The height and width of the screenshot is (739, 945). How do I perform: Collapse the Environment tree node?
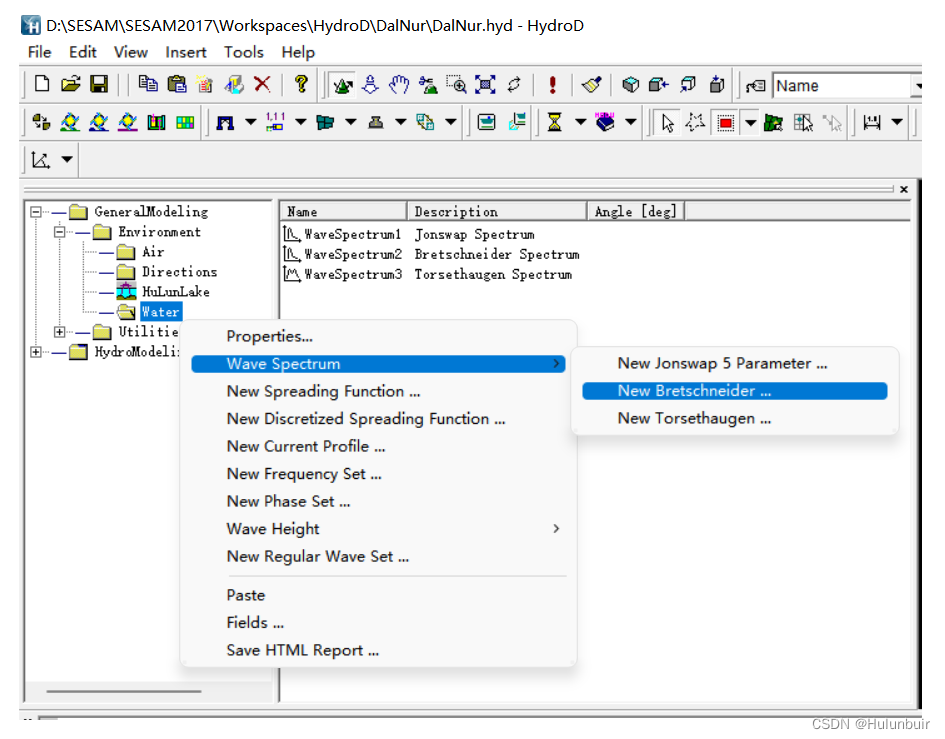(x=60, y=231)
